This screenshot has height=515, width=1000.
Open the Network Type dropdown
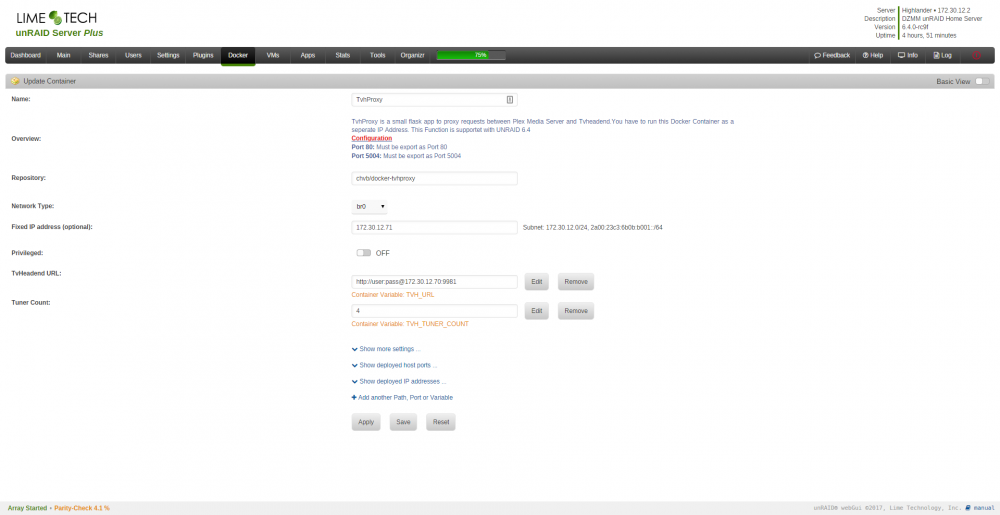coord(369,207)
